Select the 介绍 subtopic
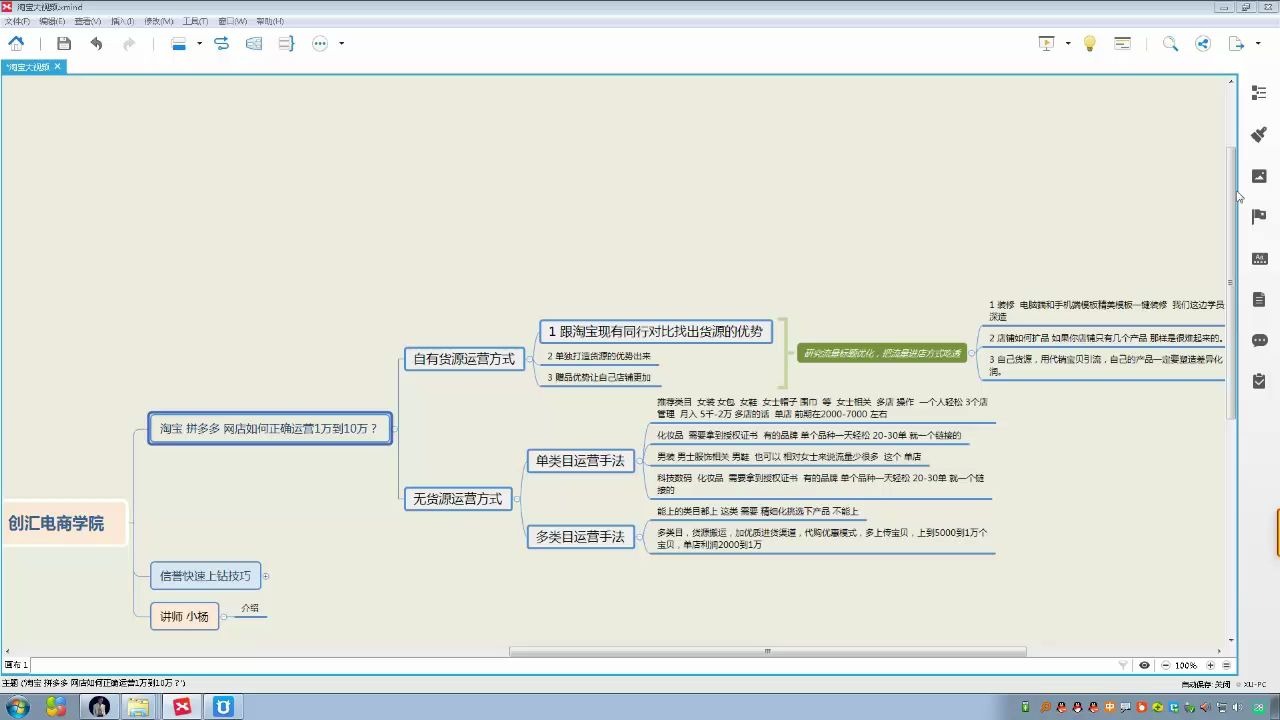This screenshot has height=720, width=1280. (250, 608)
